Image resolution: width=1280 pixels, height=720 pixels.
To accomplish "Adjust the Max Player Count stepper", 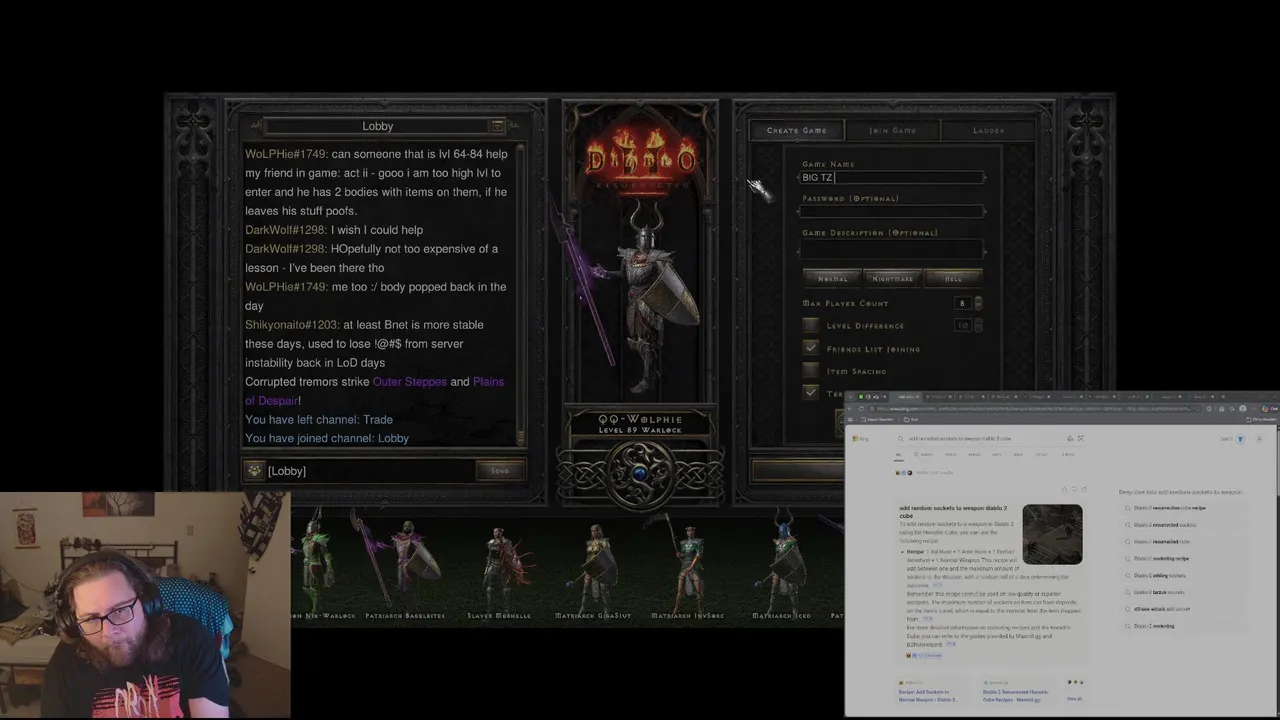I will [978, 303].
